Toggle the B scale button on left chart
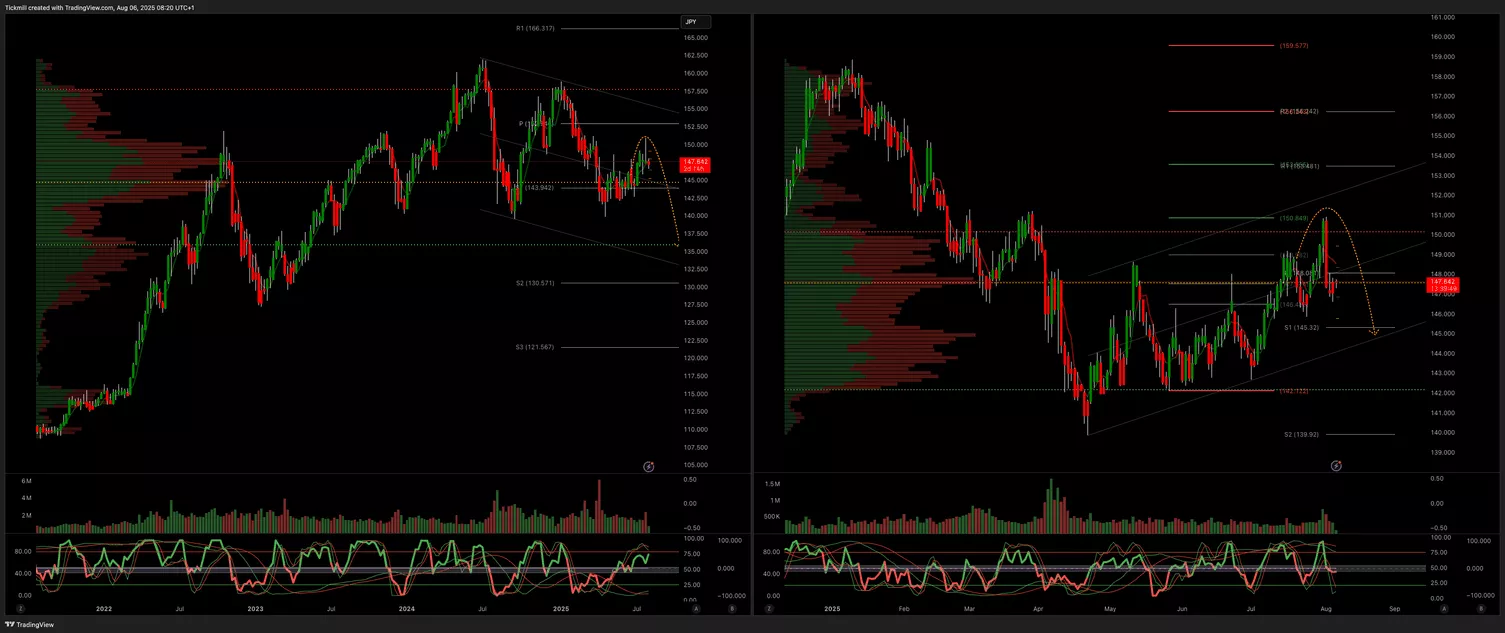This screenshot has height=633, width=1505. 732,608
